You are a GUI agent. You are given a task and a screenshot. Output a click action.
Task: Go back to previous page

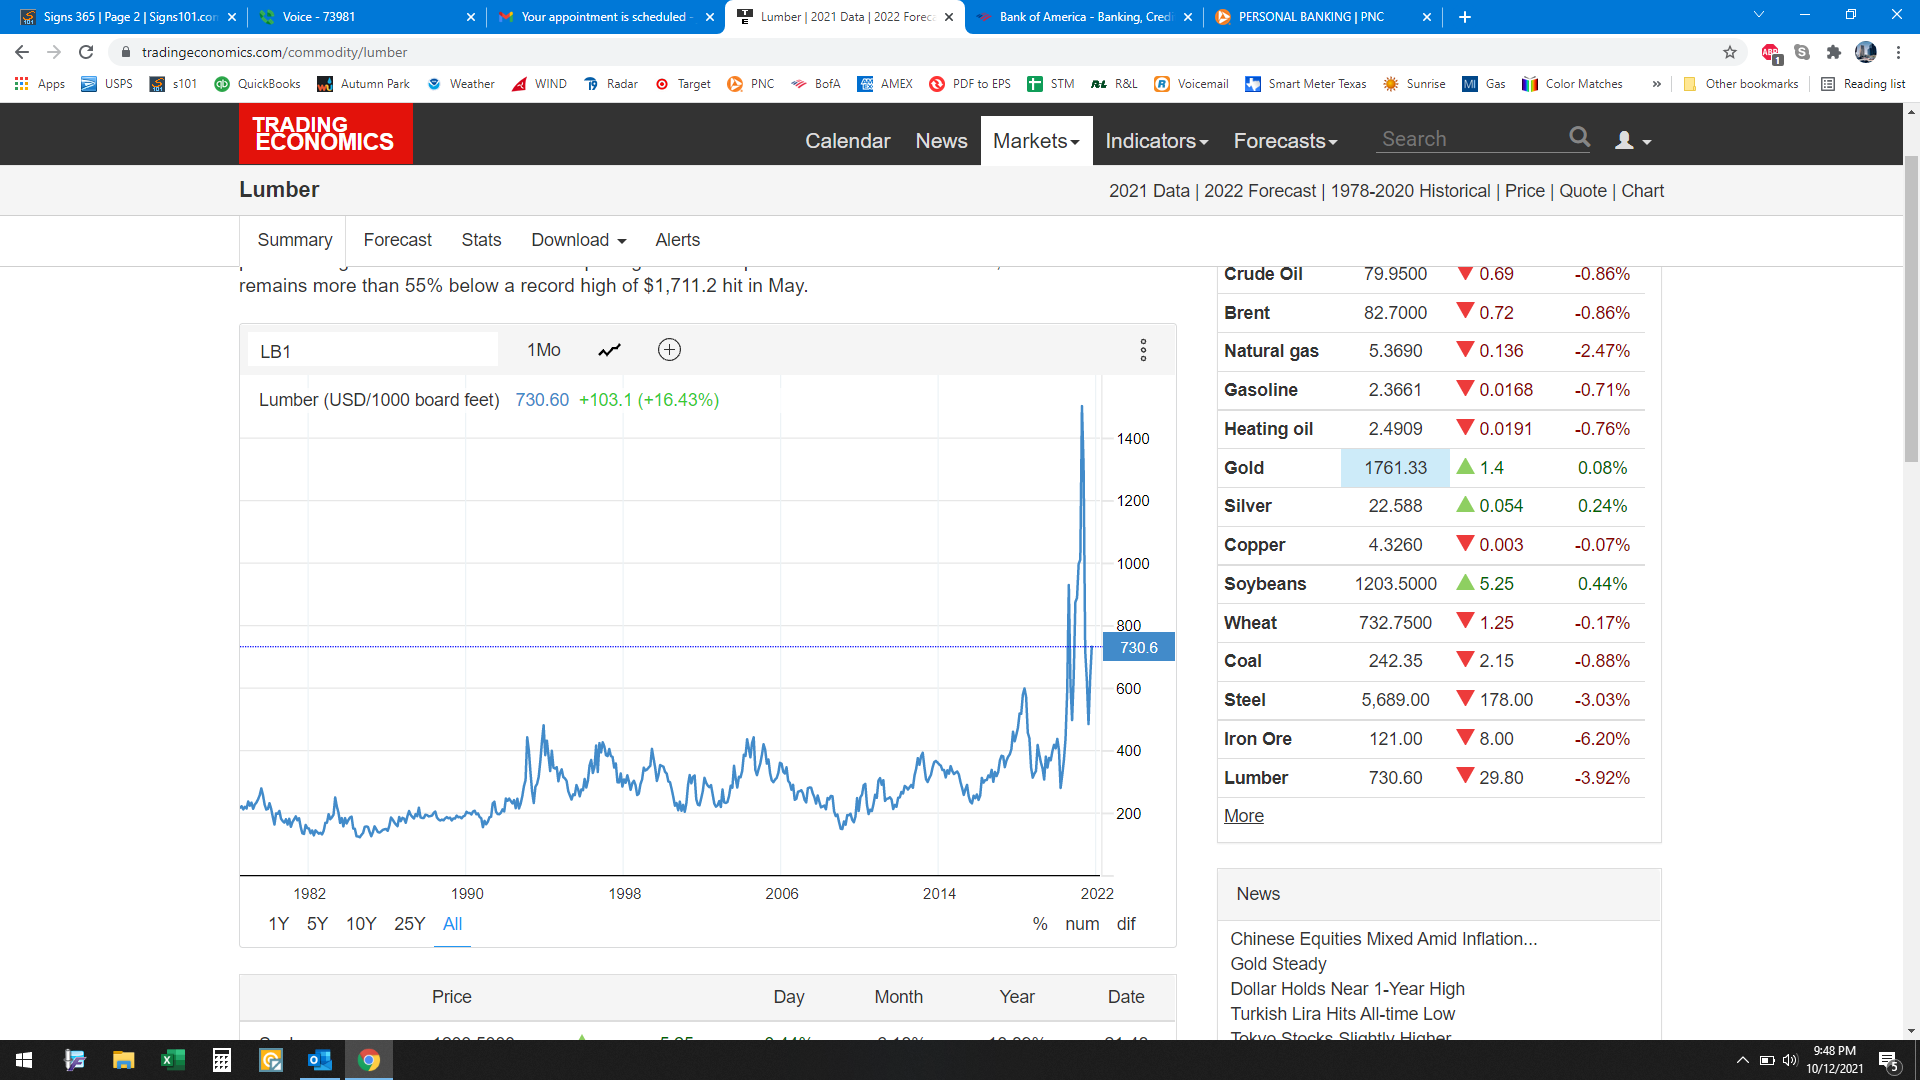pos(22,52)
